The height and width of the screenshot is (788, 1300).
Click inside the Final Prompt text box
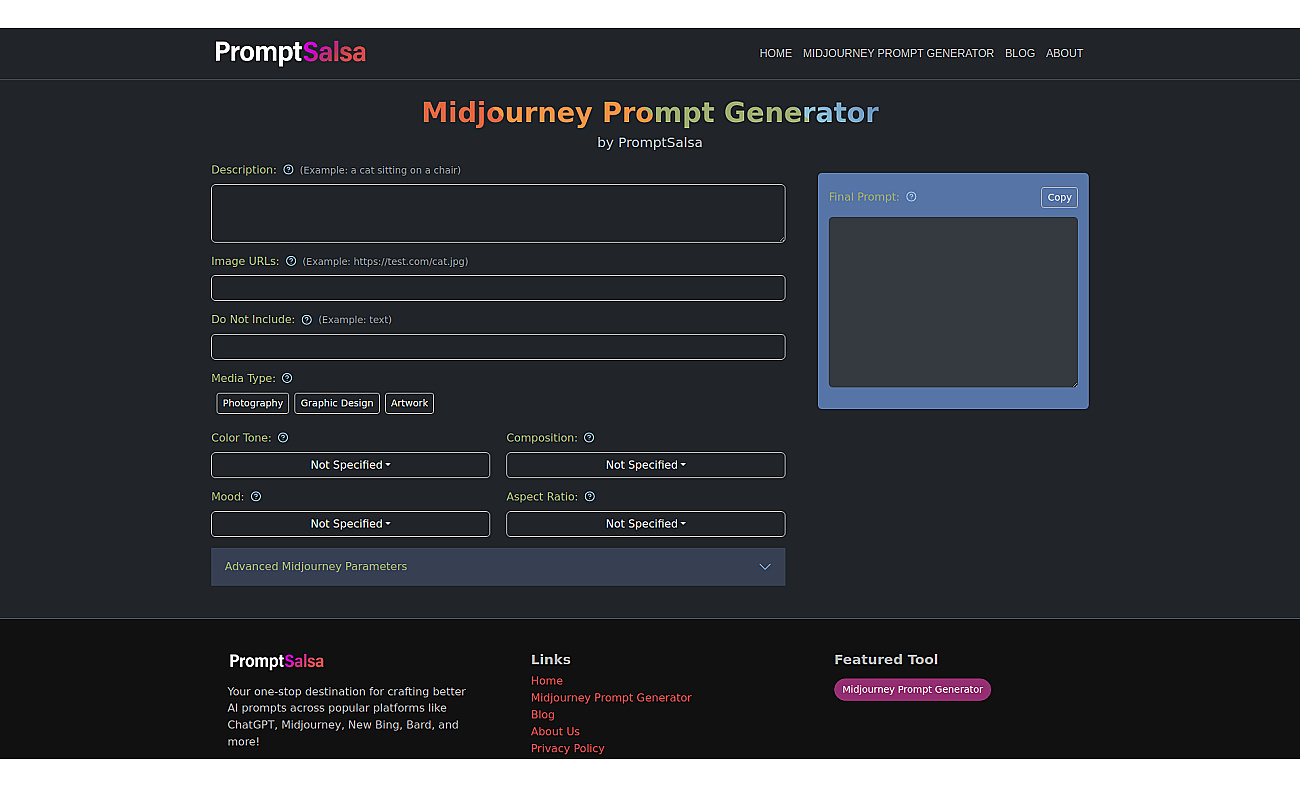point(953,302)
